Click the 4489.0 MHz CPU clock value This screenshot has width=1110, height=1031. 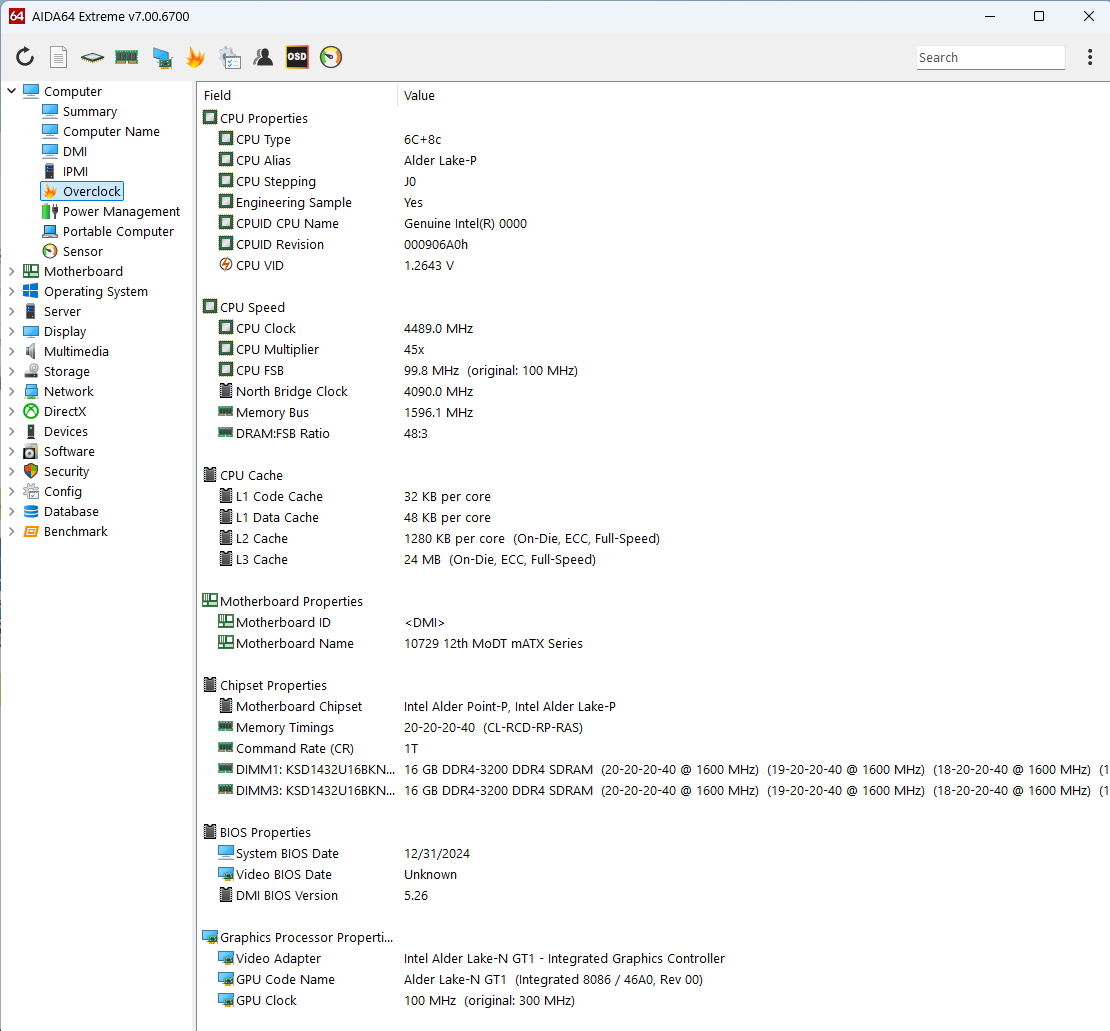click(x=438, y=328)
